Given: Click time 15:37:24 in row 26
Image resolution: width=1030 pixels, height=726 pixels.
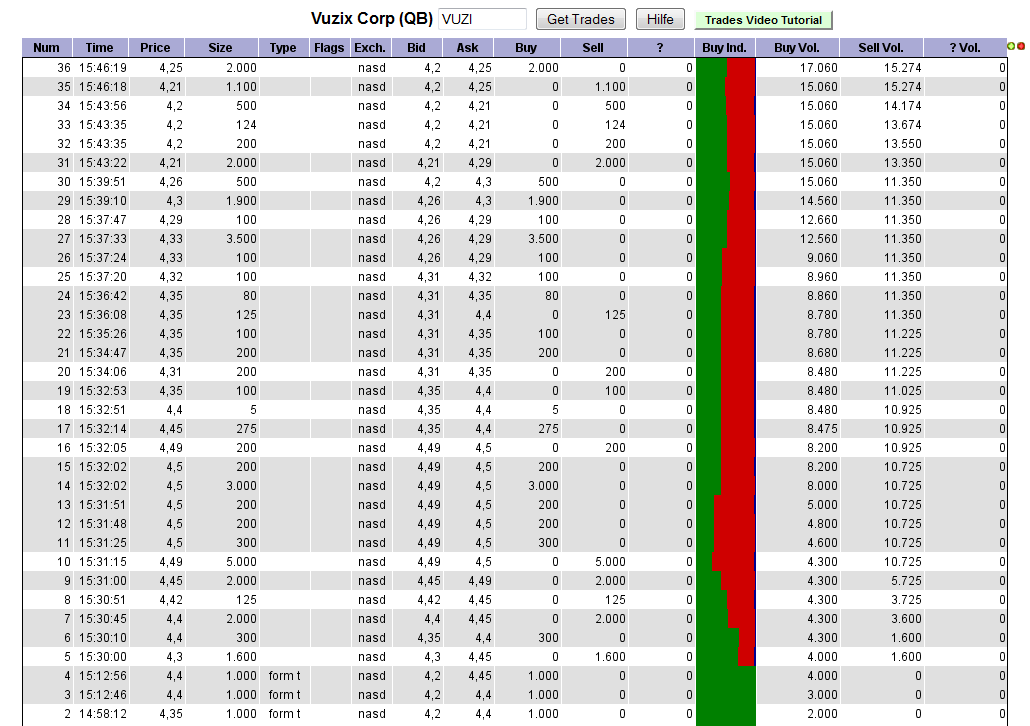Looking at the screenshot, I should click(x=103, y=258).
